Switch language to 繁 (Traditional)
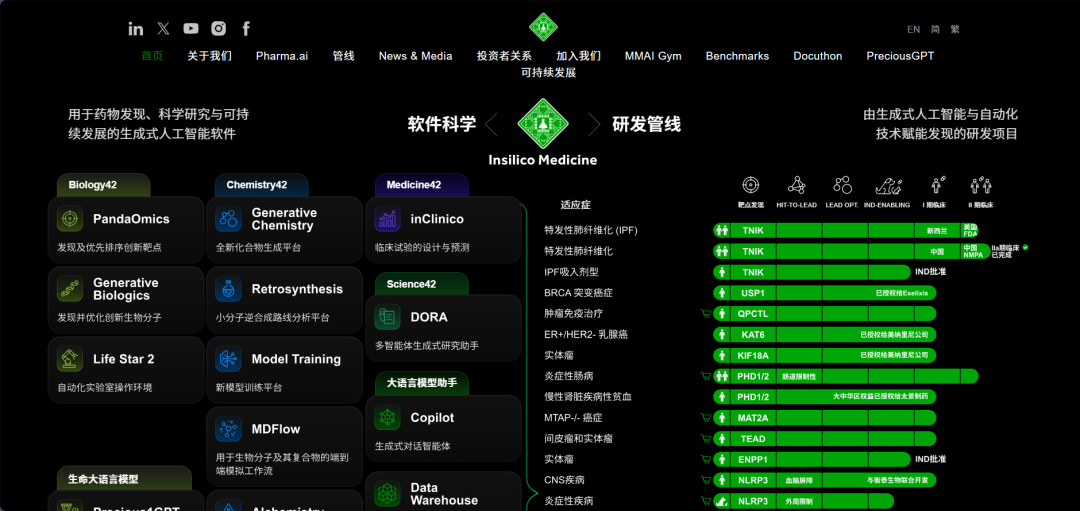This screenshot has width=1080, height=511. (x=955, y=29)
